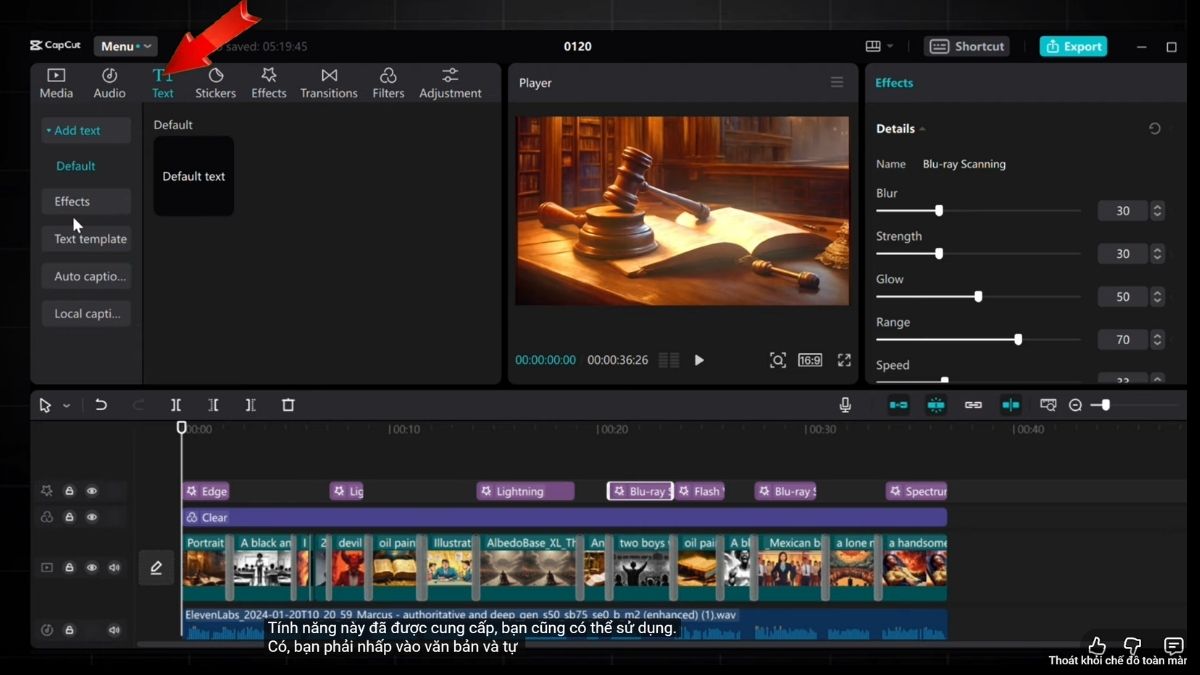1200x675 pixels.
Task: Open the Menu dropdown
Action: pos(125,45)
